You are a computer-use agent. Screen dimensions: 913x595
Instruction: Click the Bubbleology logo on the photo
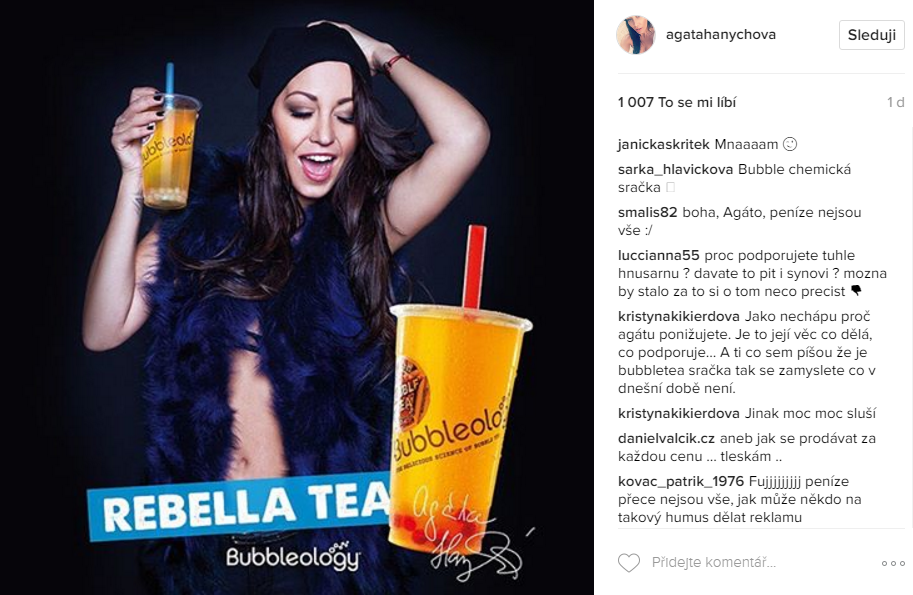(x=293, y=556)
